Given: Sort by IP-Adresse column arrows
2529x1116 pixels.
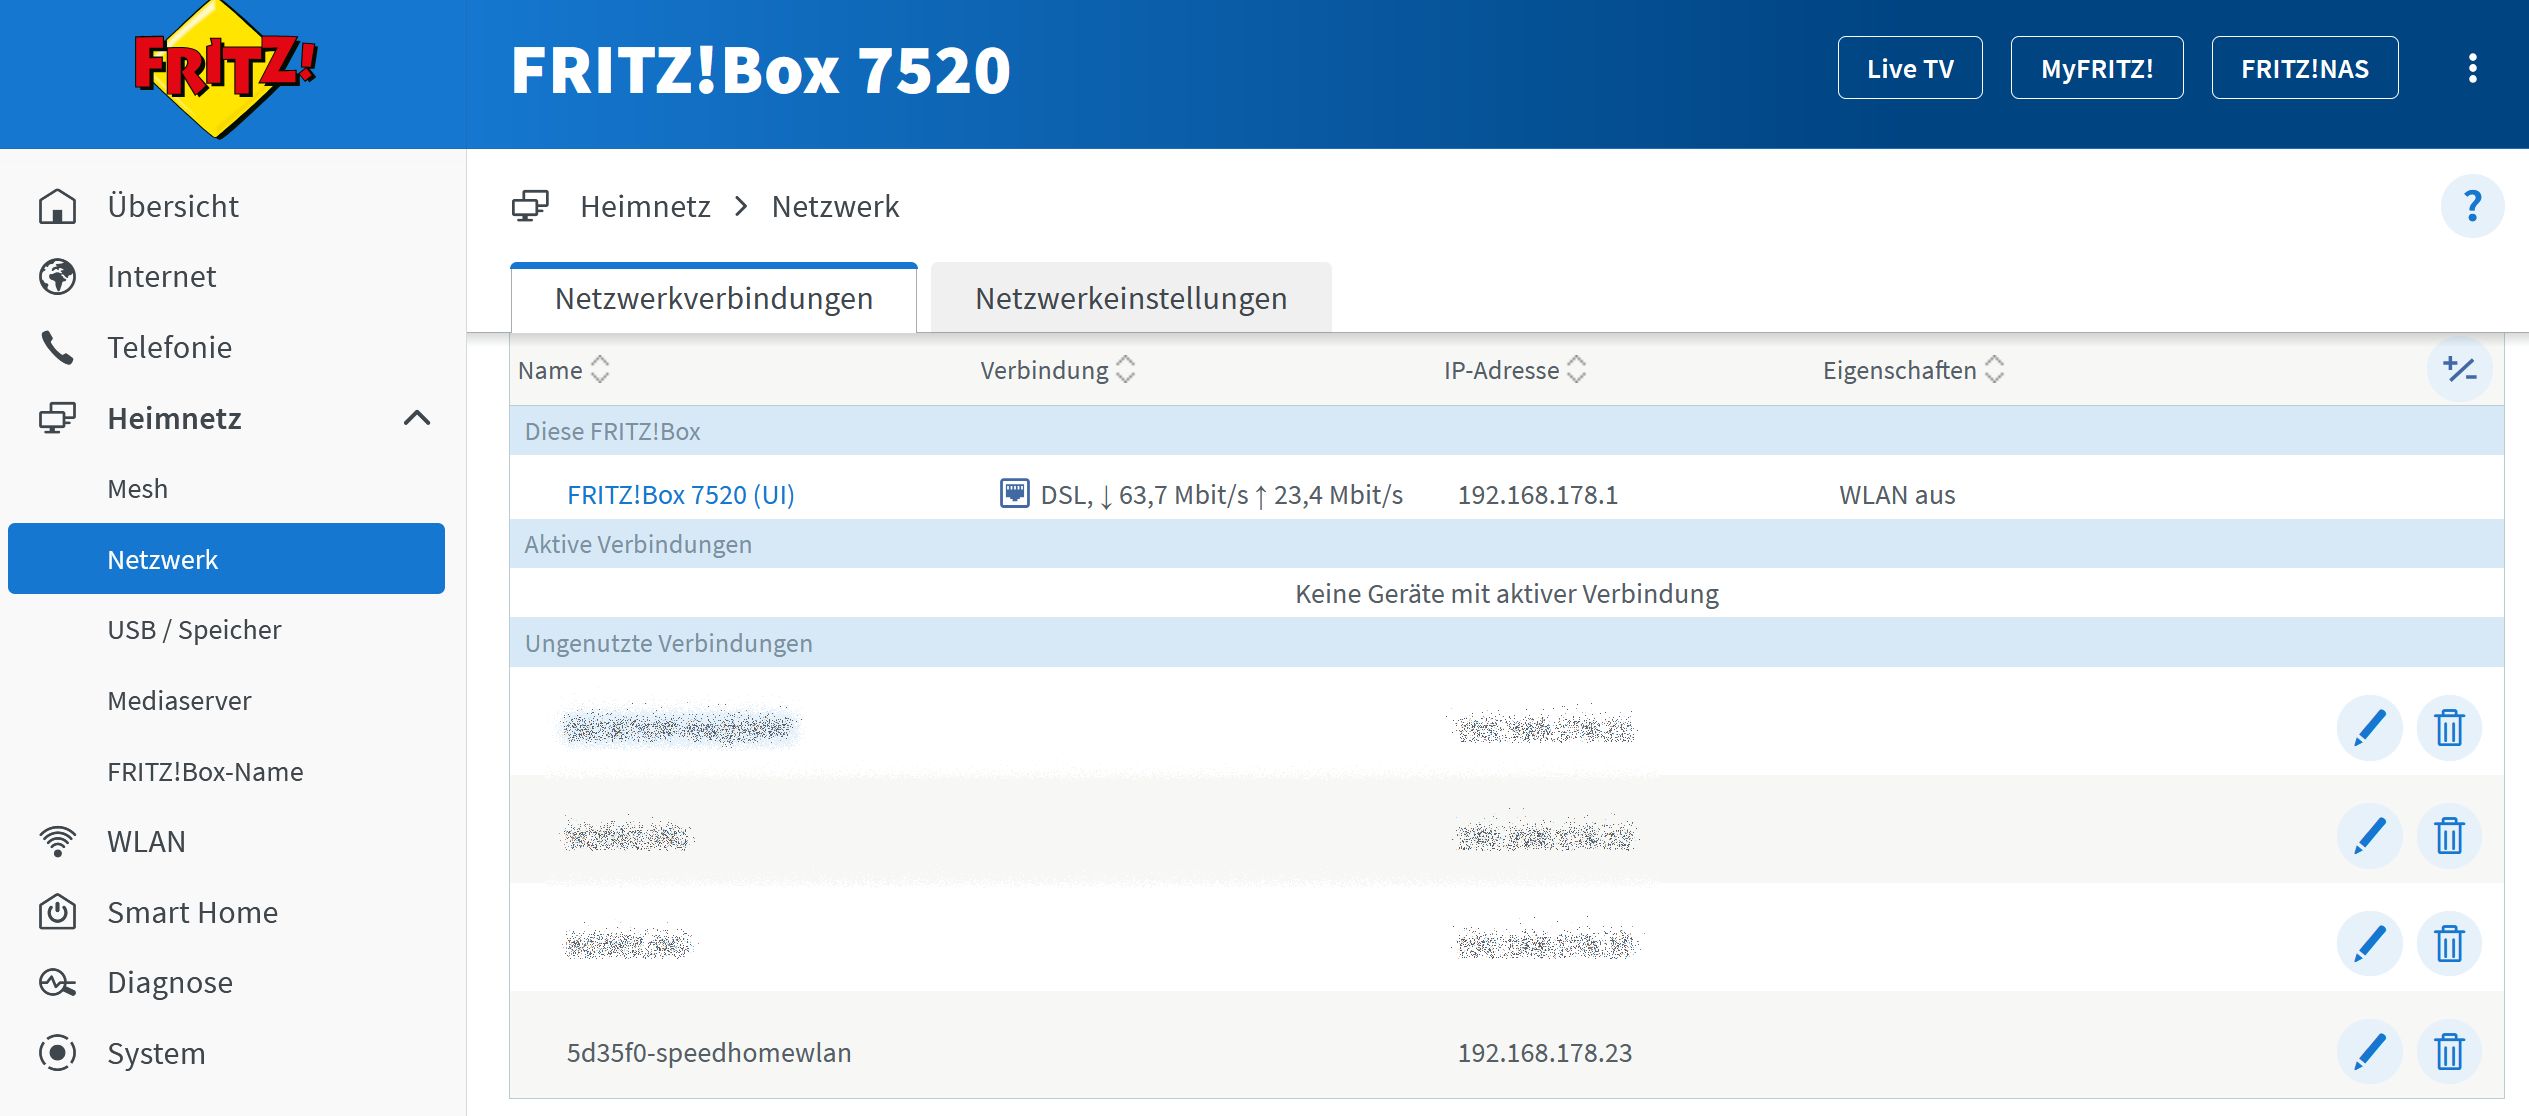Looking at the screenshot, I should tap(1577, 369).
